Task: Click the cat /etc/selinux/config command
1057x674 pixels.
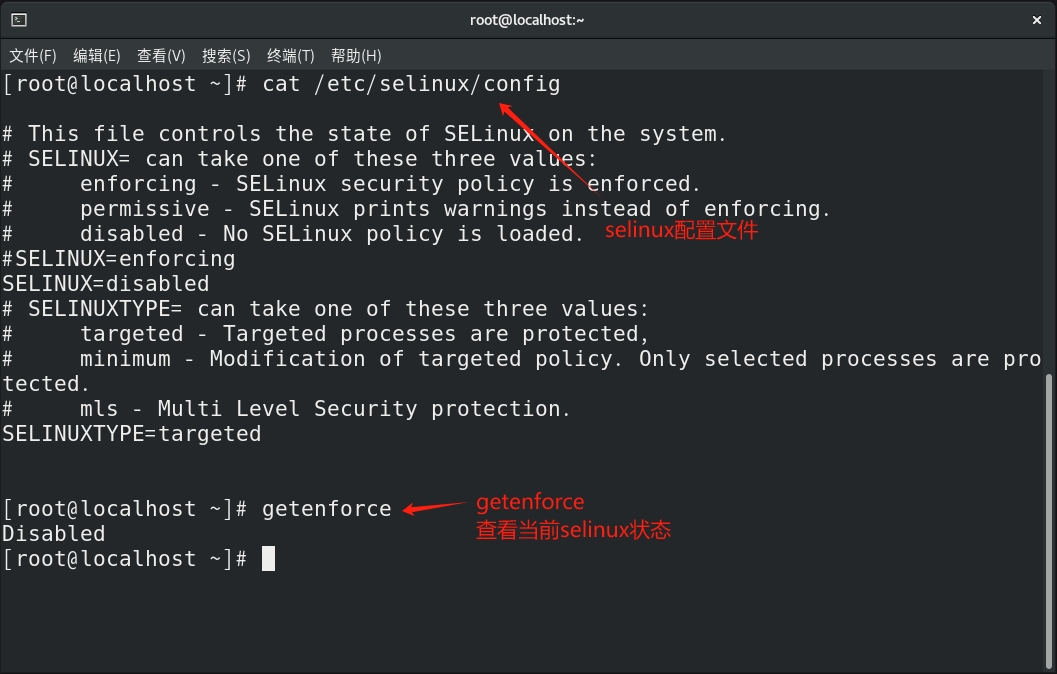Action: tap(411, 84)
